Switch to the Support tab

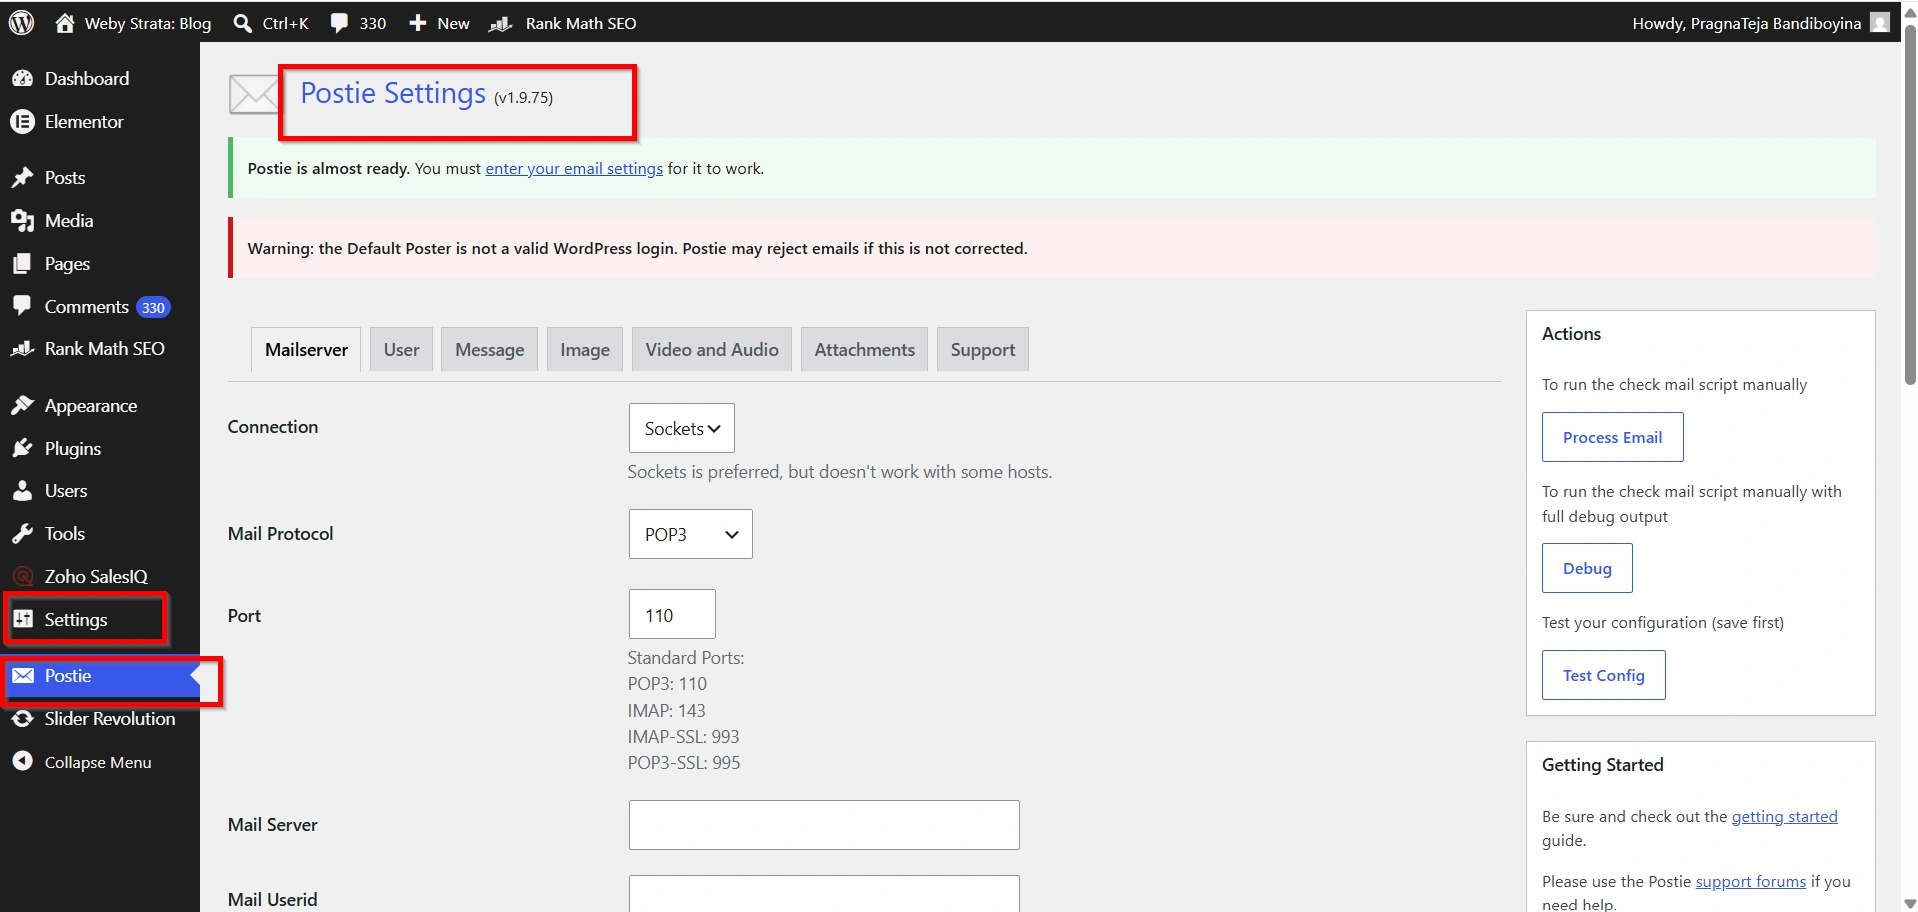(x=982, y=349)
